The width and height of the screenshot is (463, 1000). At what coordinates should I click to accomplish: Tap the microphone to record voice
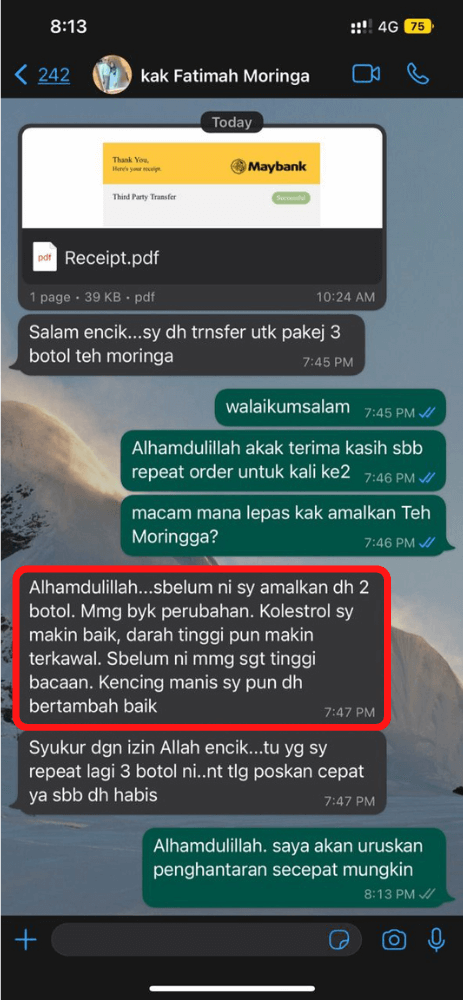click(x=436, y=939)
